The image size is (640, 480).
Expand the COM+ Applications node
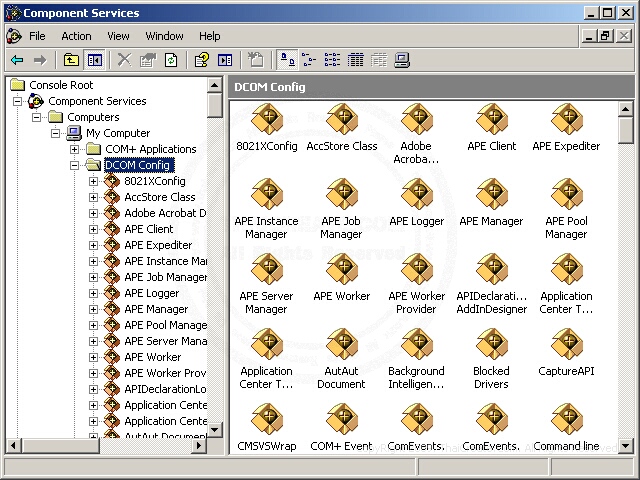[74, 149]
